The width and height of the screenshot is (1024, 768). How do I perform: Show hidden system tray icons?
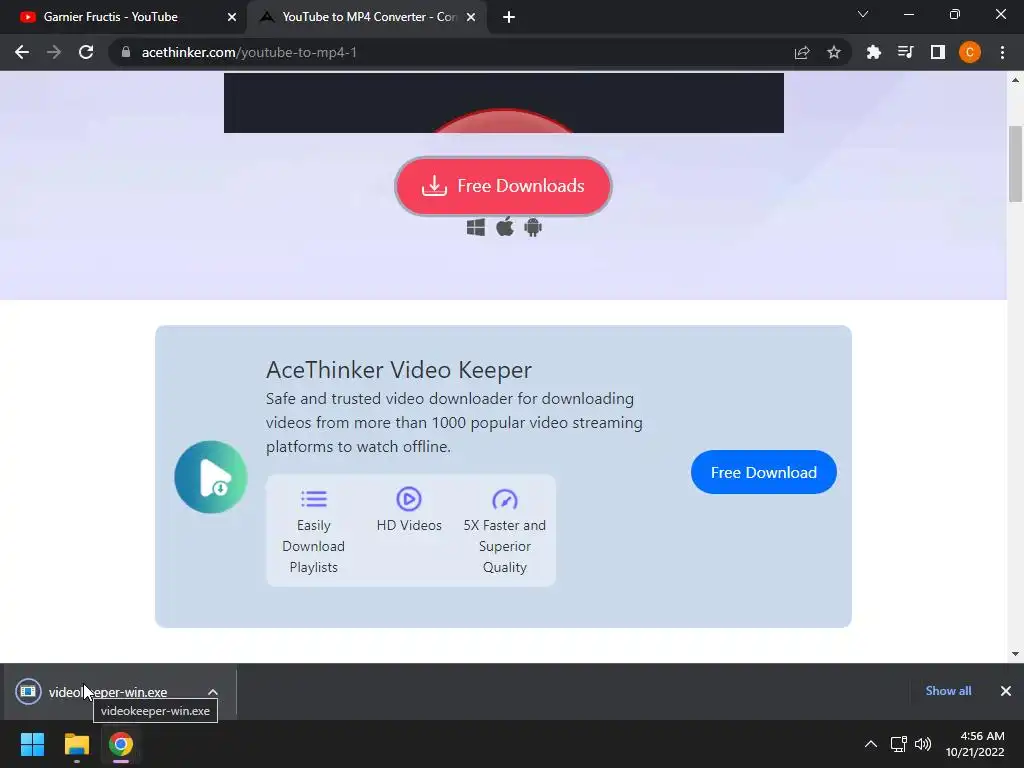(x=871, y=744)
